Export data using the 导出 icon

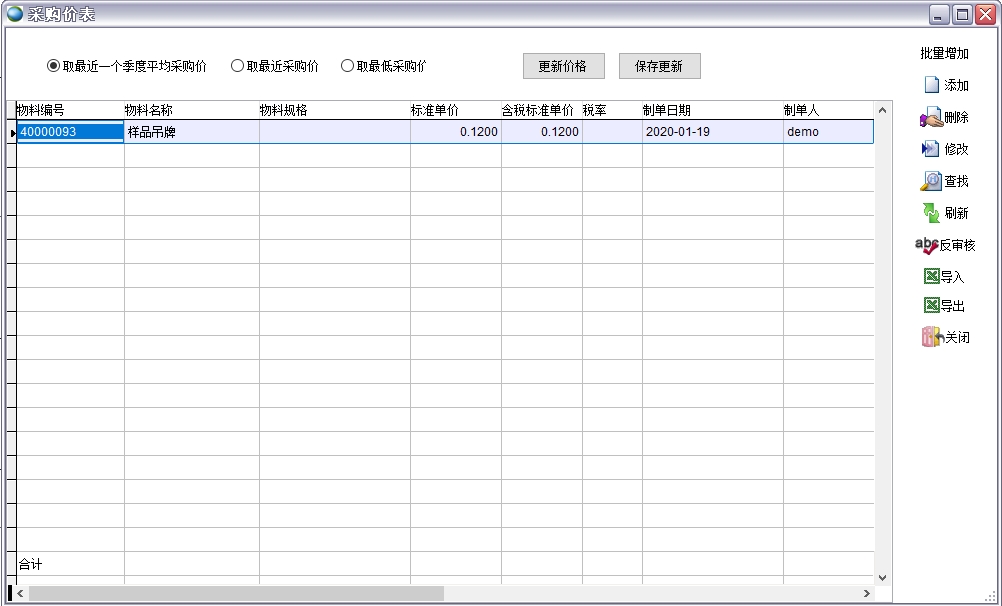(944, 306)
